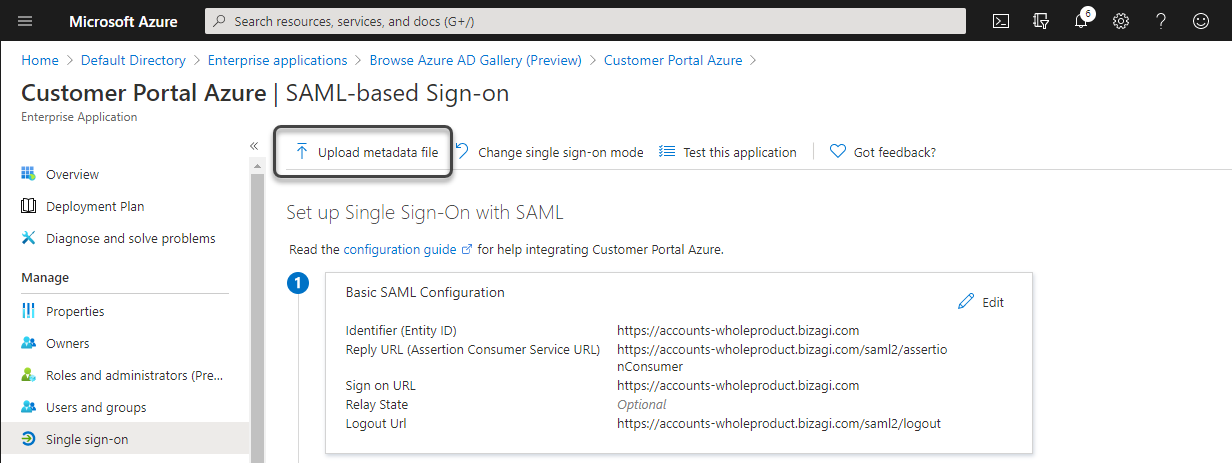Viewport: 1232px width, 463px height.
Task: Click the Logout Url value
Action: tap(779, 423)
